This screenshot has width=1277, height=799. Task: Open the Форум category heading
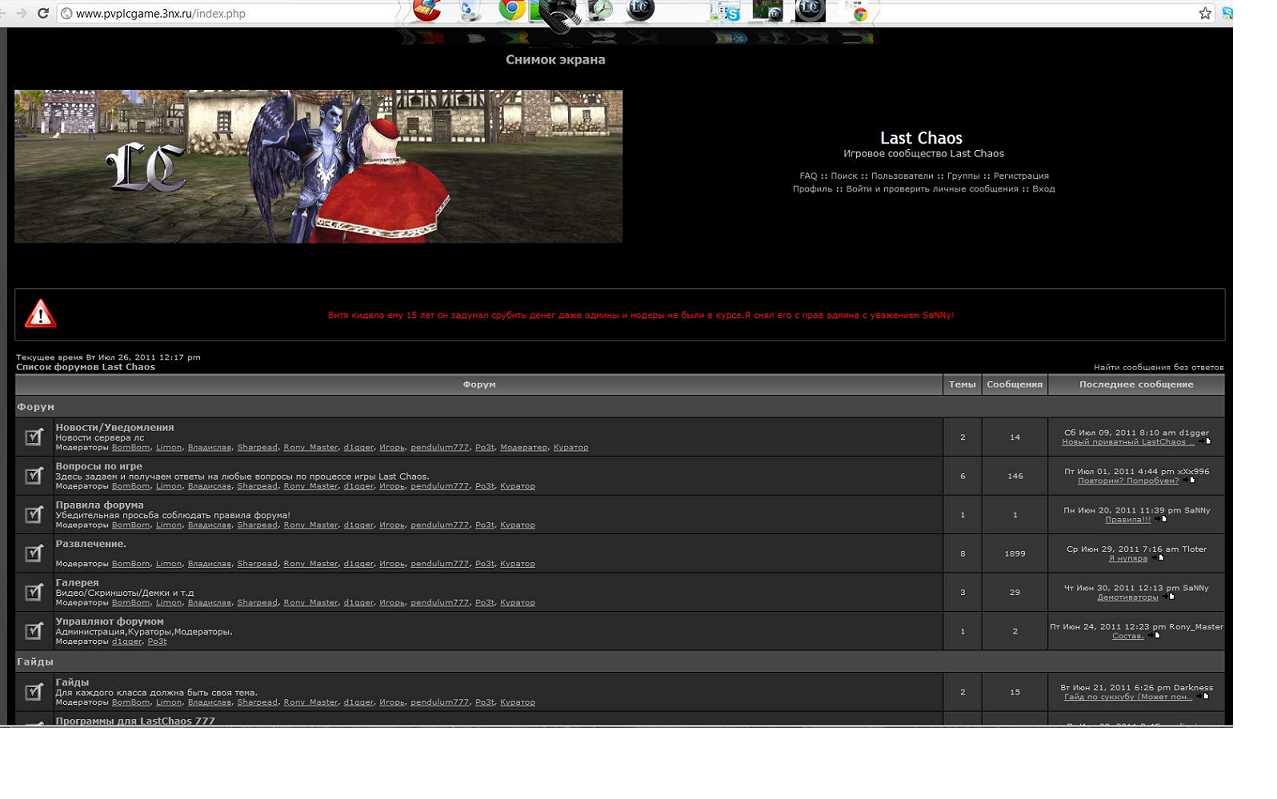click(35, 407)
